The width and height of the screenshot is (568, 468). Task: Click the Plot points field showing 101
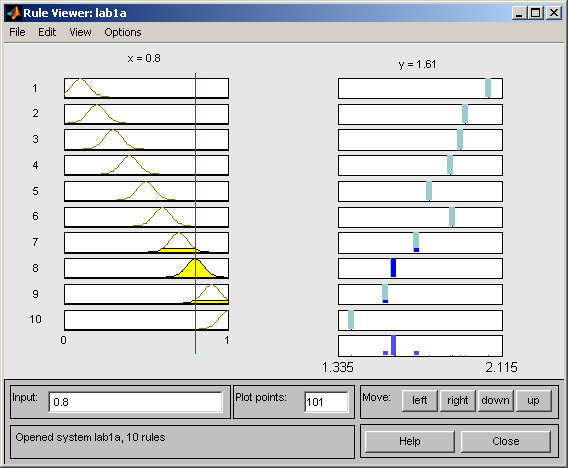pos(326,402)
